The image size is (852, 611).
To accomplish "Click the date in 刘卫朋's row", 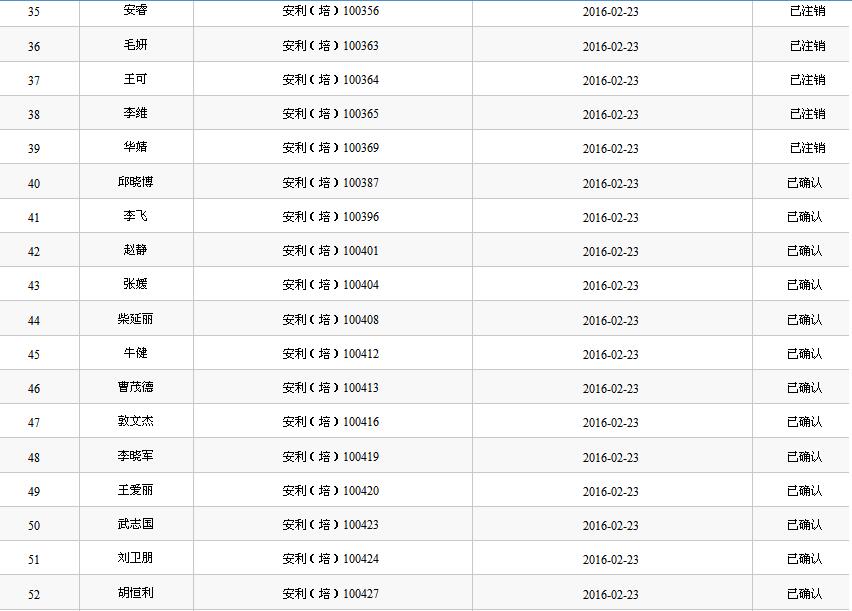I will pyautogui.click(x=610, y=560).
